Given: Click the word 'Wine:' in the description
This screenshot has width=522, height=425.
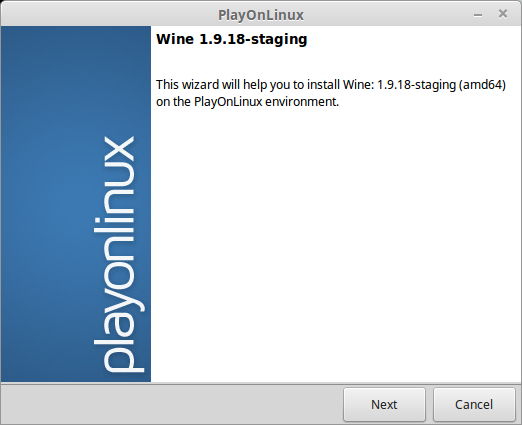Looking at the screenshot, I should 358,85.
